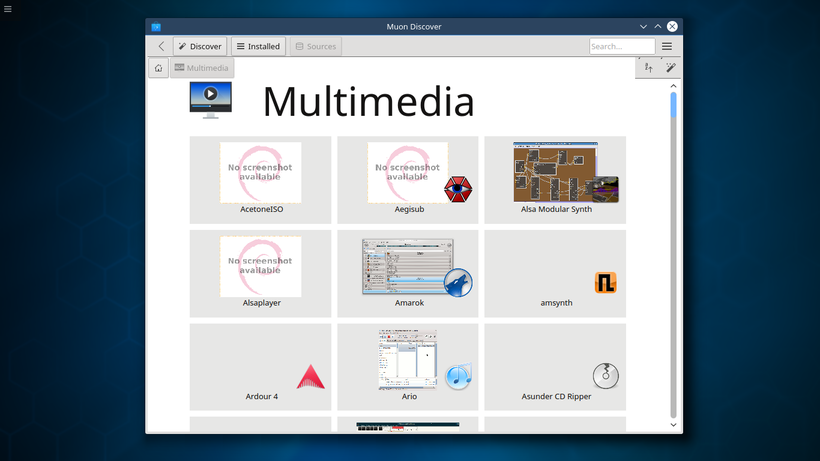Screen dimensions: 820x461
Task: Click the Ario music note icon
Action: coord(459,376)
